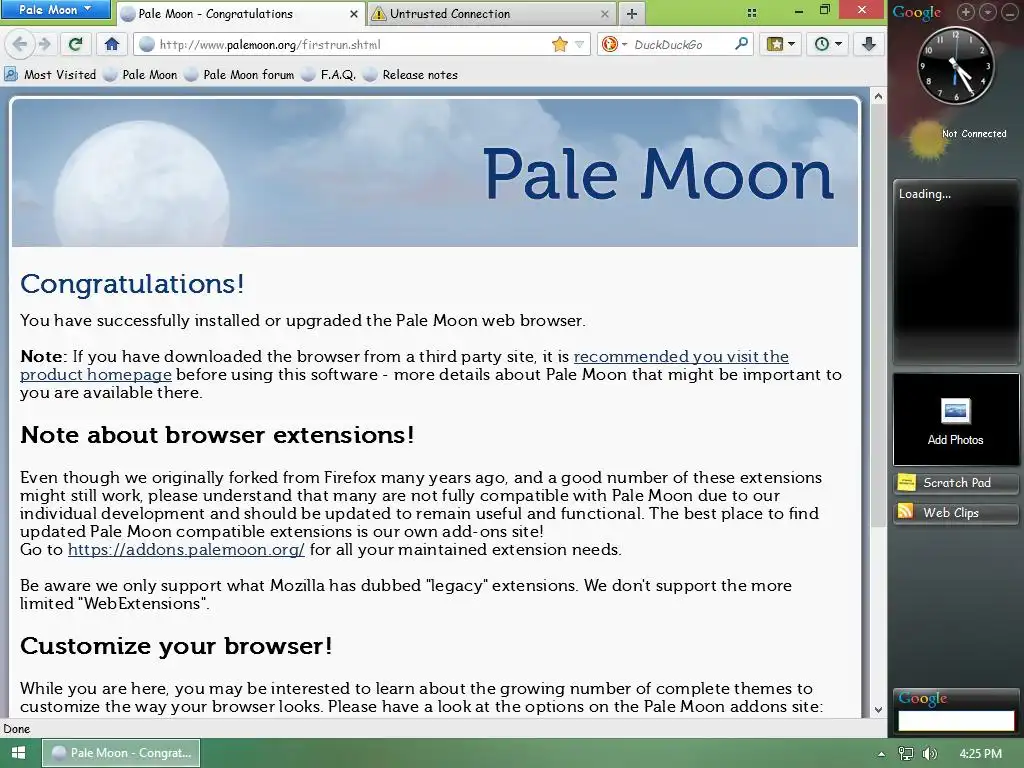Open the Pale Moon application menu
Screen dimensions: 1024x768
[x=55, y=10]
